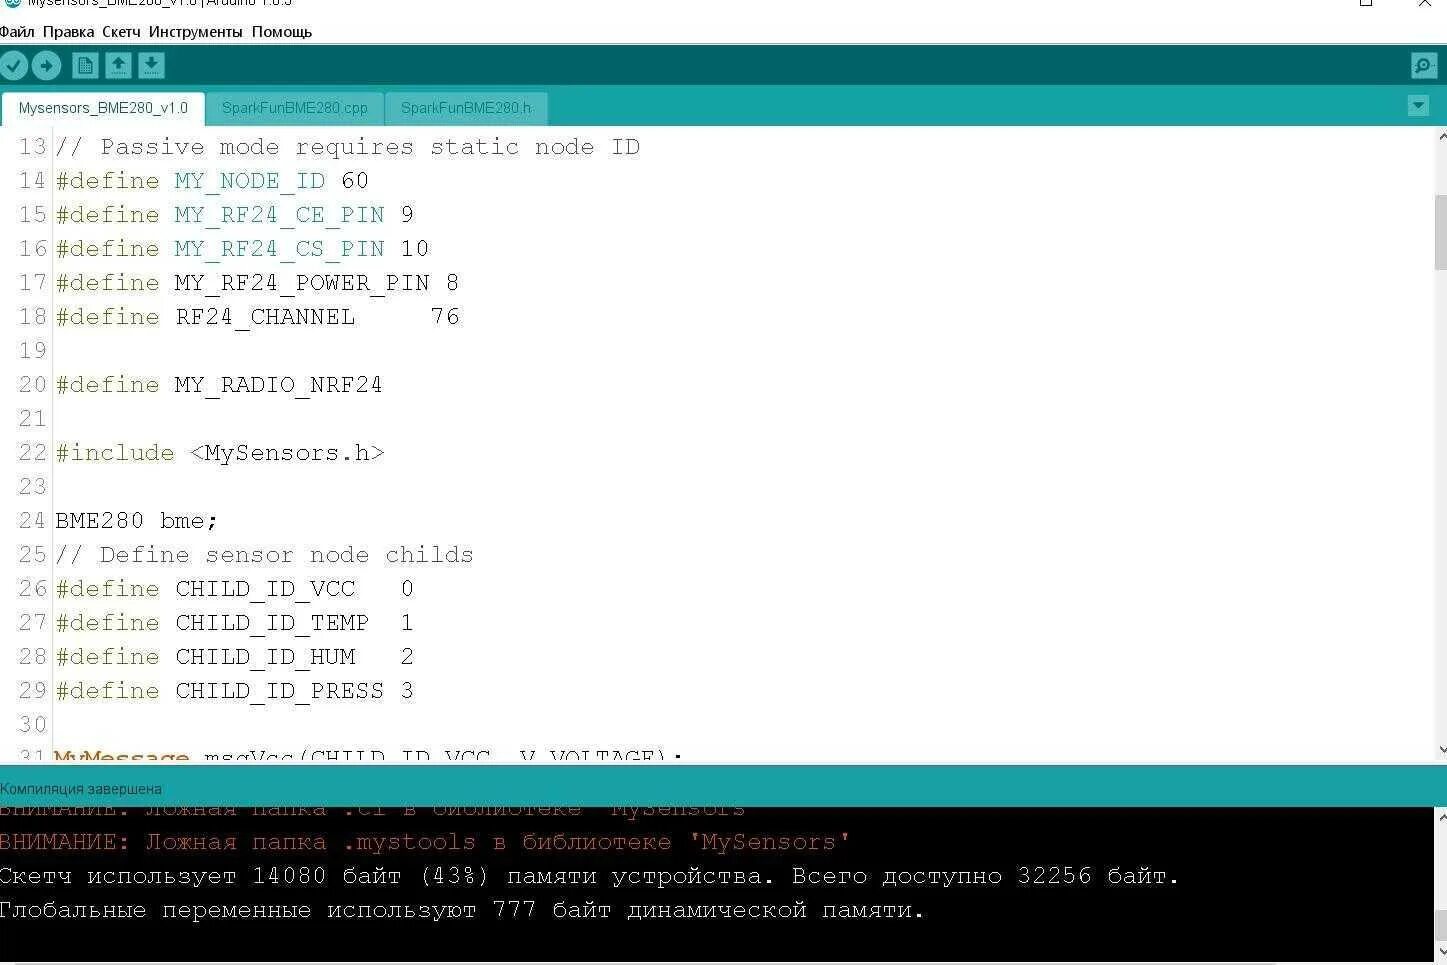The image size is (1447, 965).
Task: Click the Verify (checkmark) button
Action: click(x=14, y=66)
